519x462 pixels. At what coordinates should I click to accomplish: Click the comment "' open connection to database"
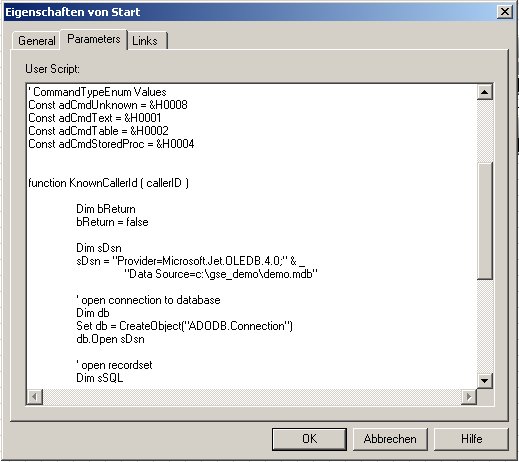[x=148, y=300]
